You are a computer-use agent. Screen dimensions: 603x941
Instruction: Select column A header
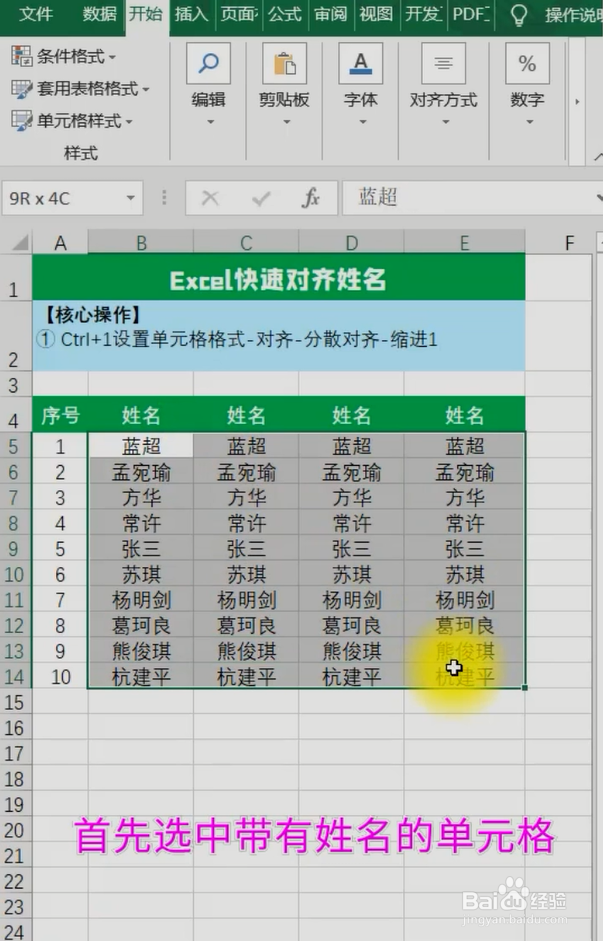click(x=60, y=242)
